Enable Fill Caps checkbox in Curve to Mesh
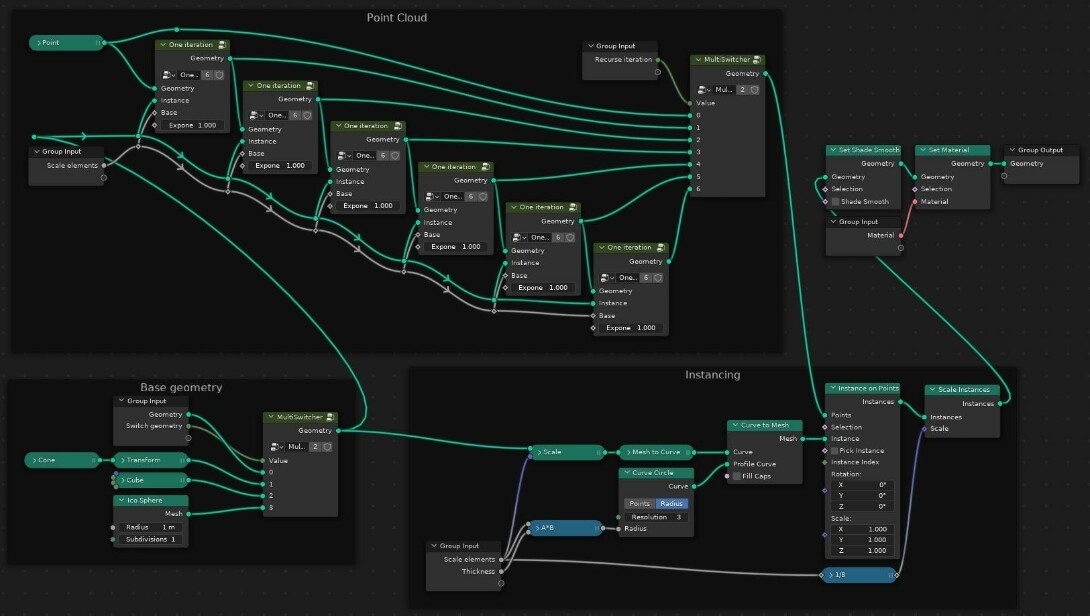 pos(737,476)
